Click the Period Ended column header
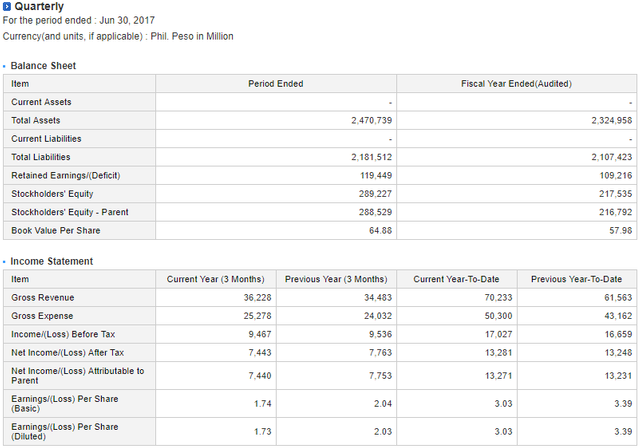This screenshot has width=640, height=448. 275,84
